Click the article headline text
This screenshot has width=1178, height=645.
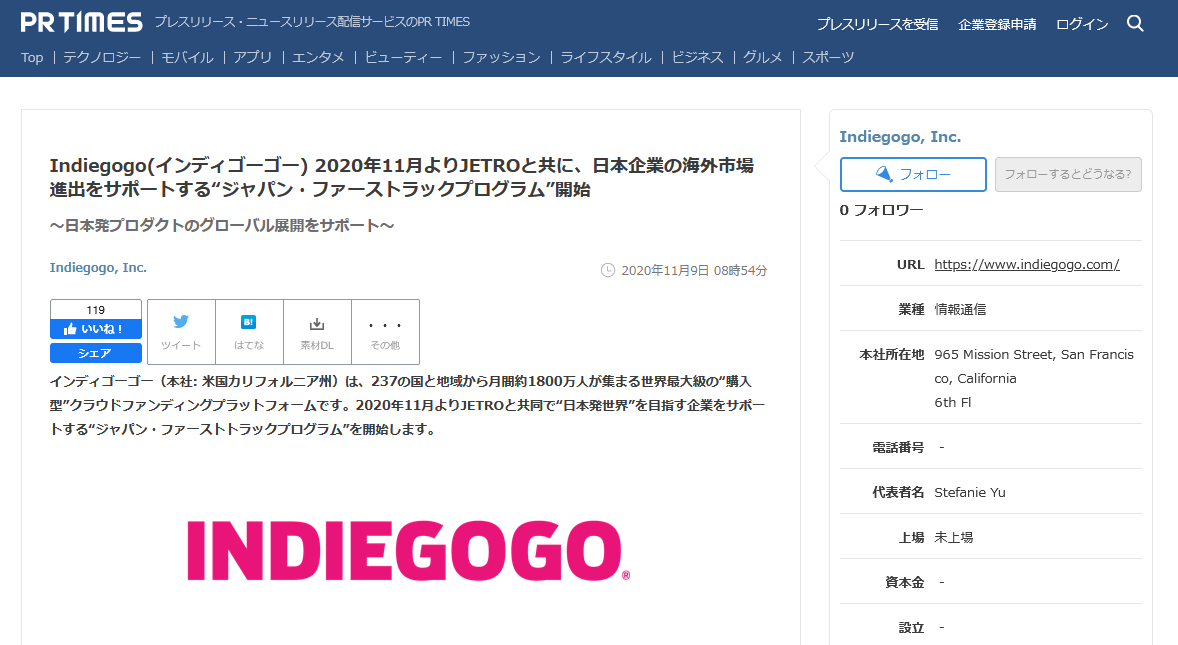point(402,177)
